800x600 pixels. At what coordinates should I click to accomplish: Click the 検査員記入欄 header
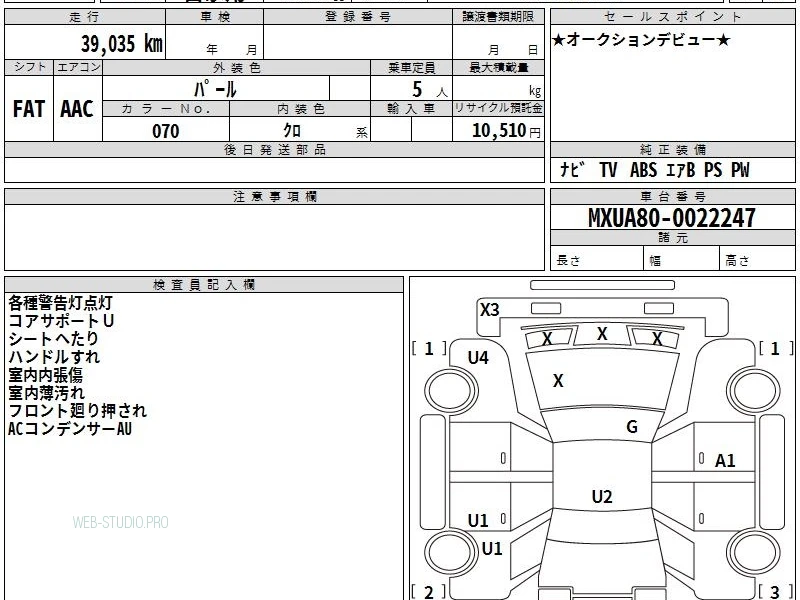pos(204,285)
